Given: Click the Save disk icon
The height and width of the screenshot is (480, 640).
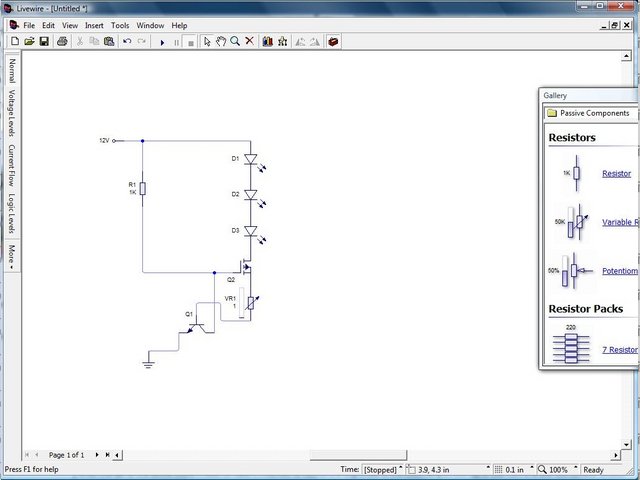Looking at the screenshot, I should [44, 41].
